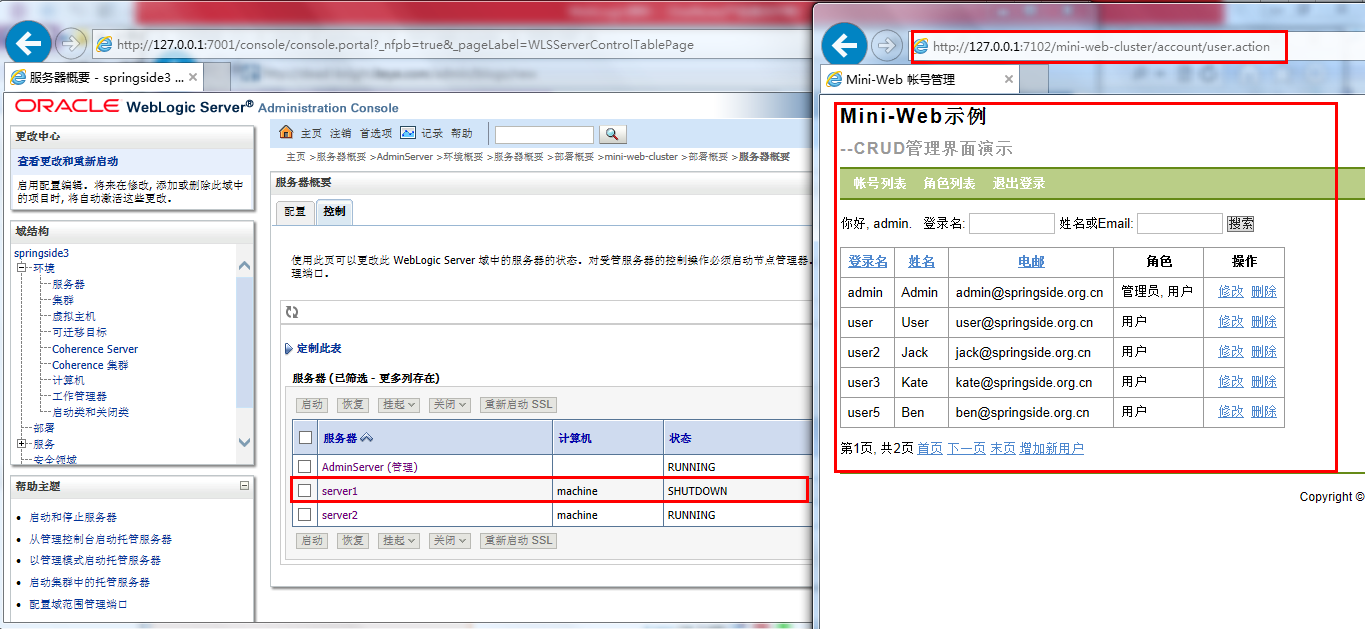Close the 服务器概要 - springside3 browser tab
1365x629 pixels.
point(194,77)
